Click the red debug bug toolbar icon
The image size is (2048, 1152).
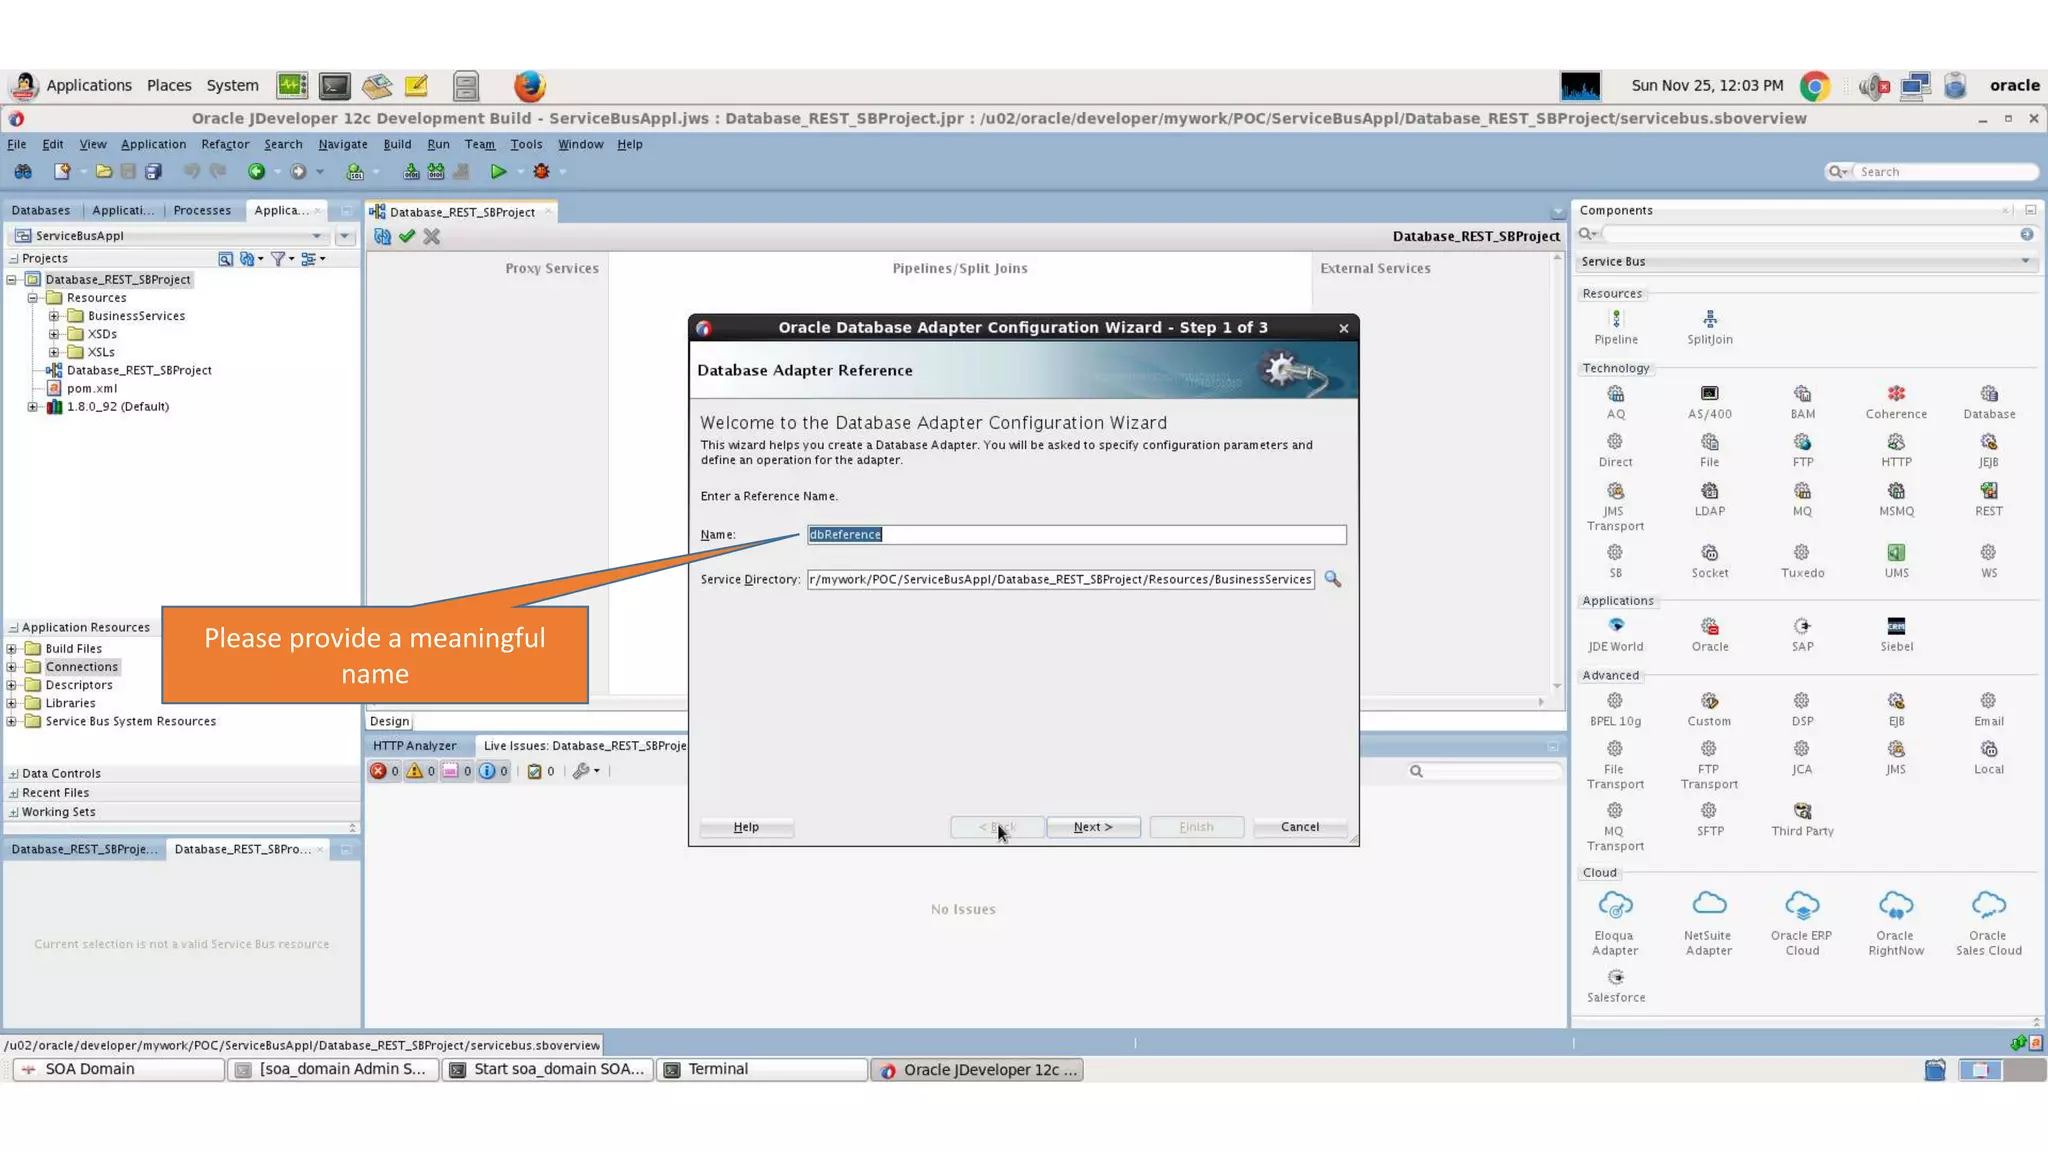click(541, 172)
